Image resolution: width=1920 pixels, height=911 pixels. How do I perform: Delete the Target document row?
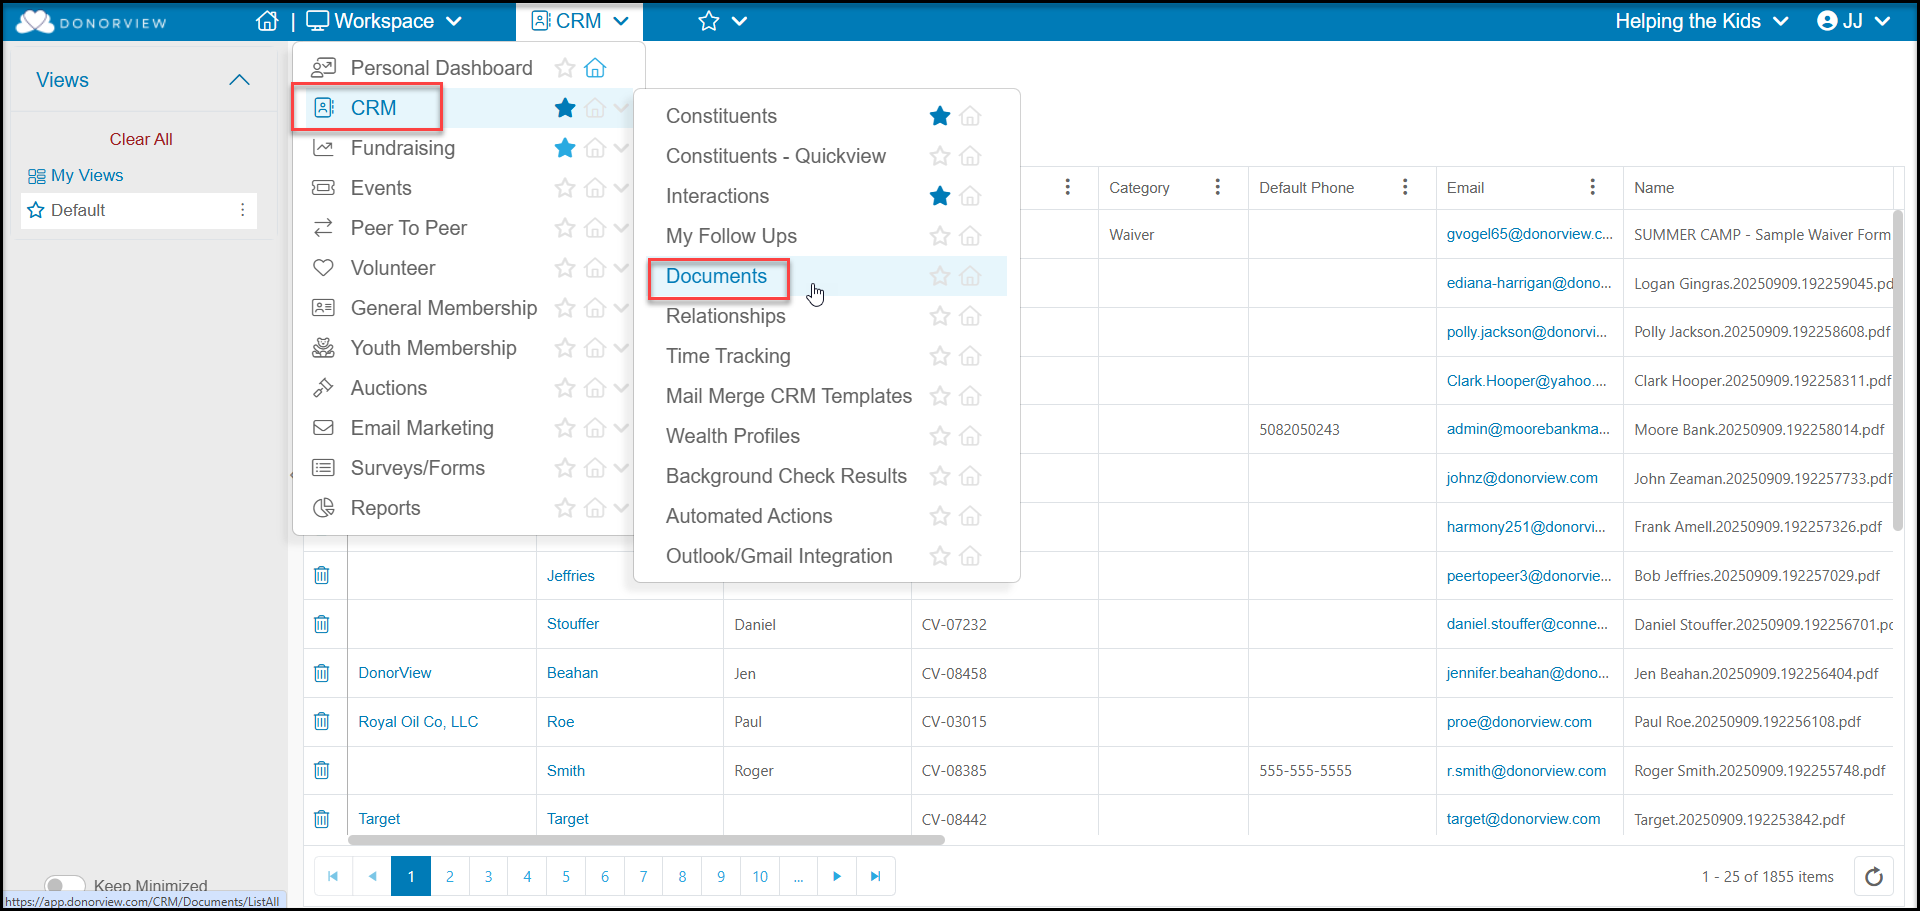click(322, 819)
